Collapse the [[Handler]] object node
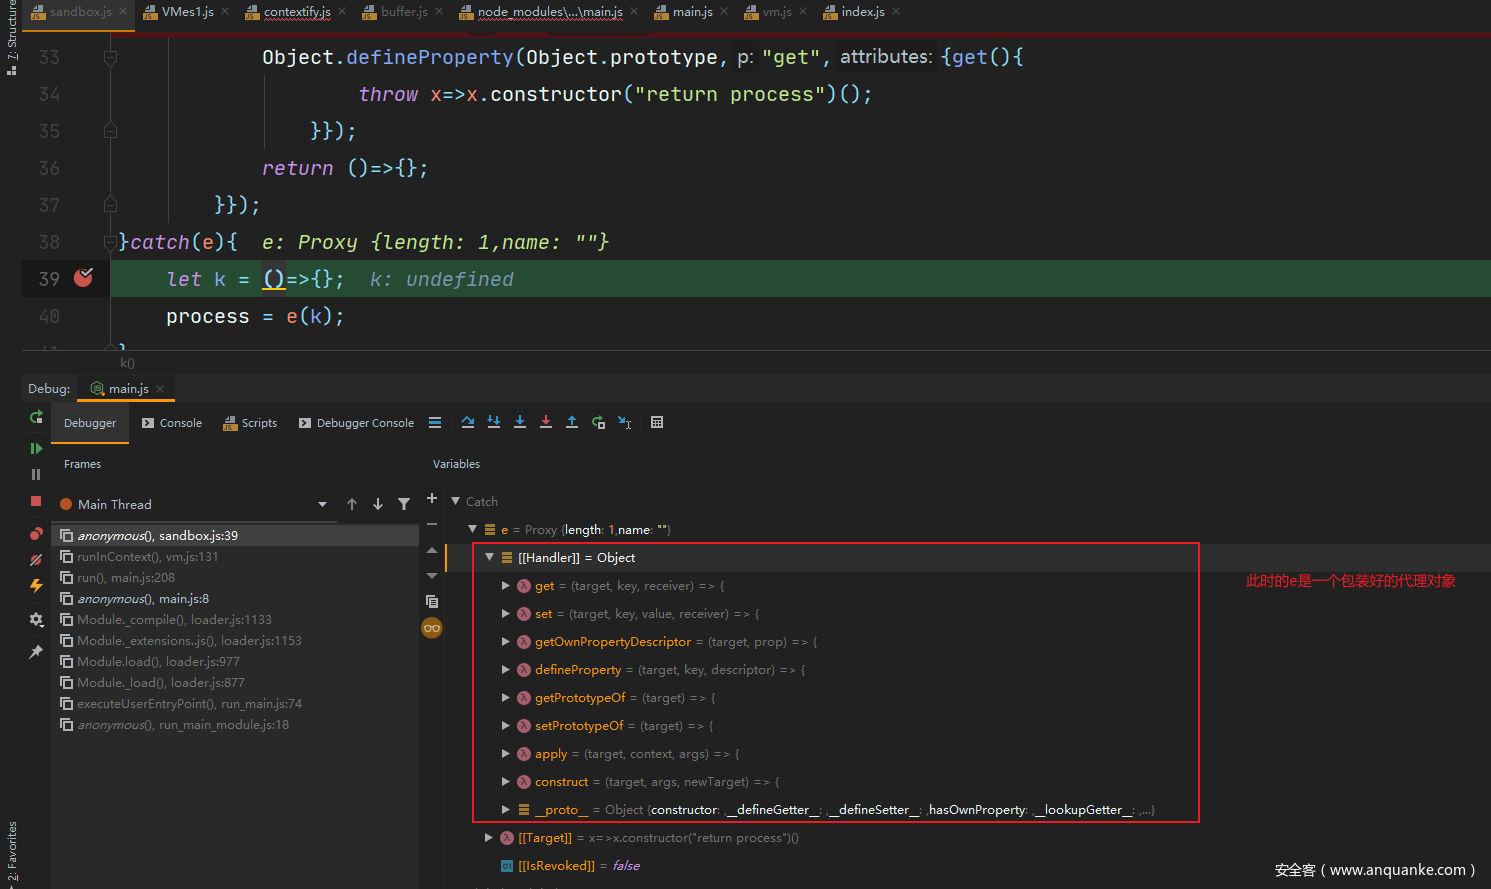This screenshot has height=889, width=1491. tap(490, 558)
